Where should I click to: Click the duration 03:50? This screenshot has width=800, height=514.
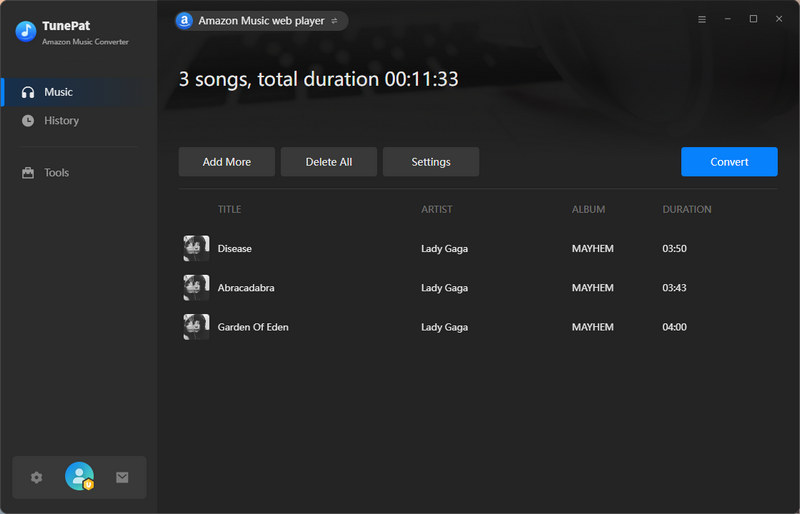(674, 249)
